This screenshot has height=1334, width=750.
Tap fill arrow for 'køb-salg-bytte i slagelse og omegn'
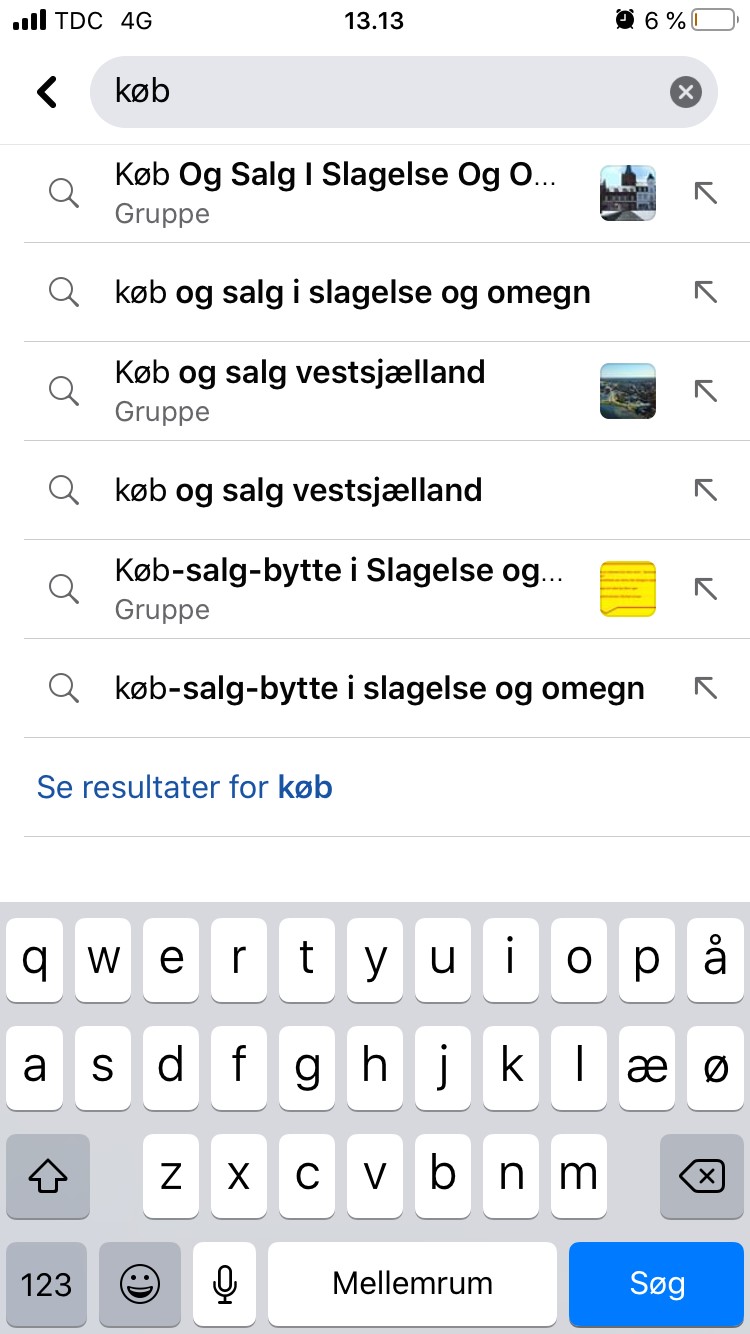(706, 688)
